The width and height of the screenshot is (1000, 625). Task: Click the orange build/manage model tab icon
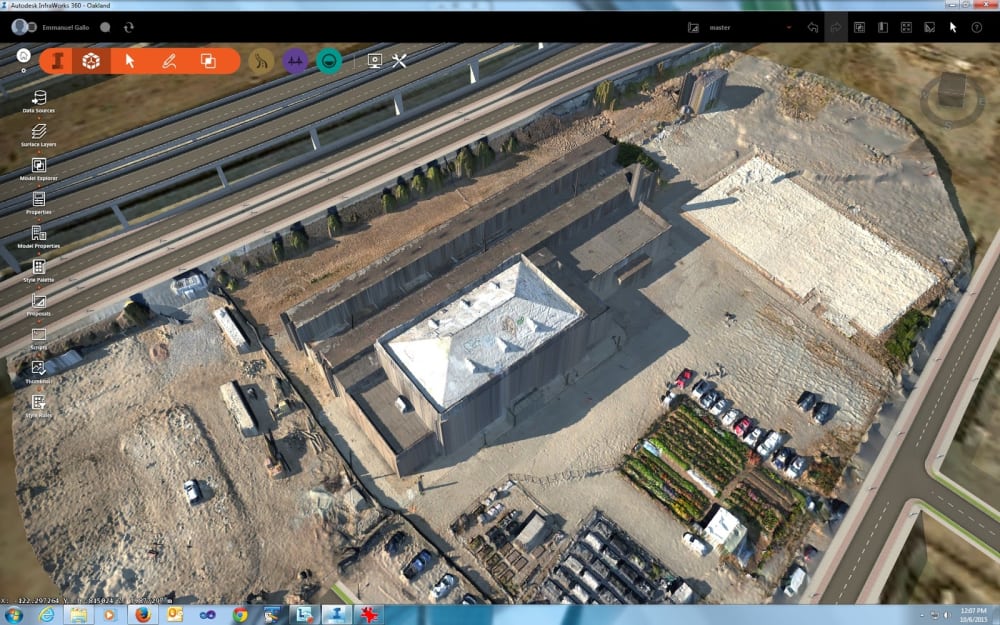[x=58, y=61]
